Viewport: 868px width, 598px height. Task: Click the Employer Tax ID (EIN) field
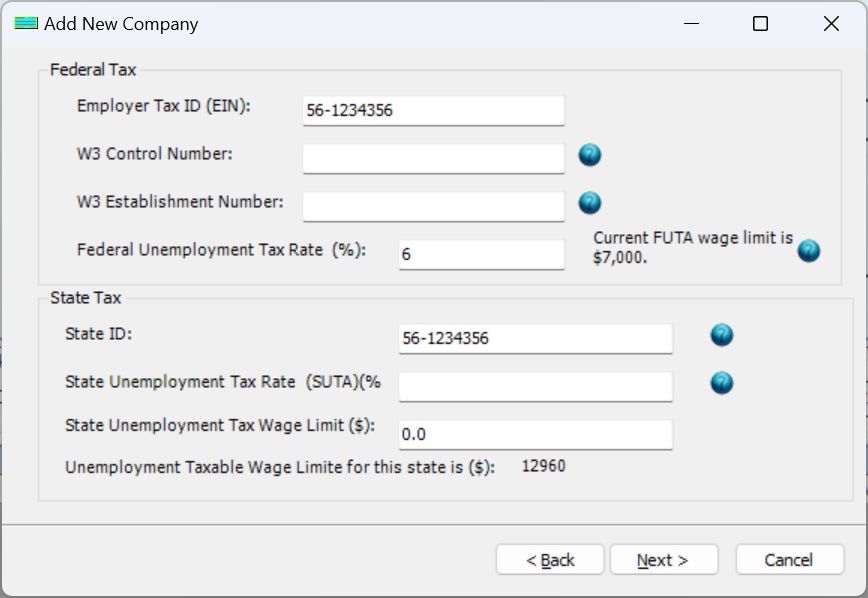click(433, 110)
